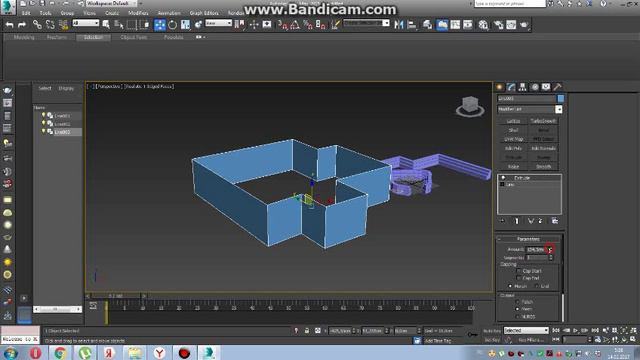Click the TurboSmooth modifier button

[543, 121]
